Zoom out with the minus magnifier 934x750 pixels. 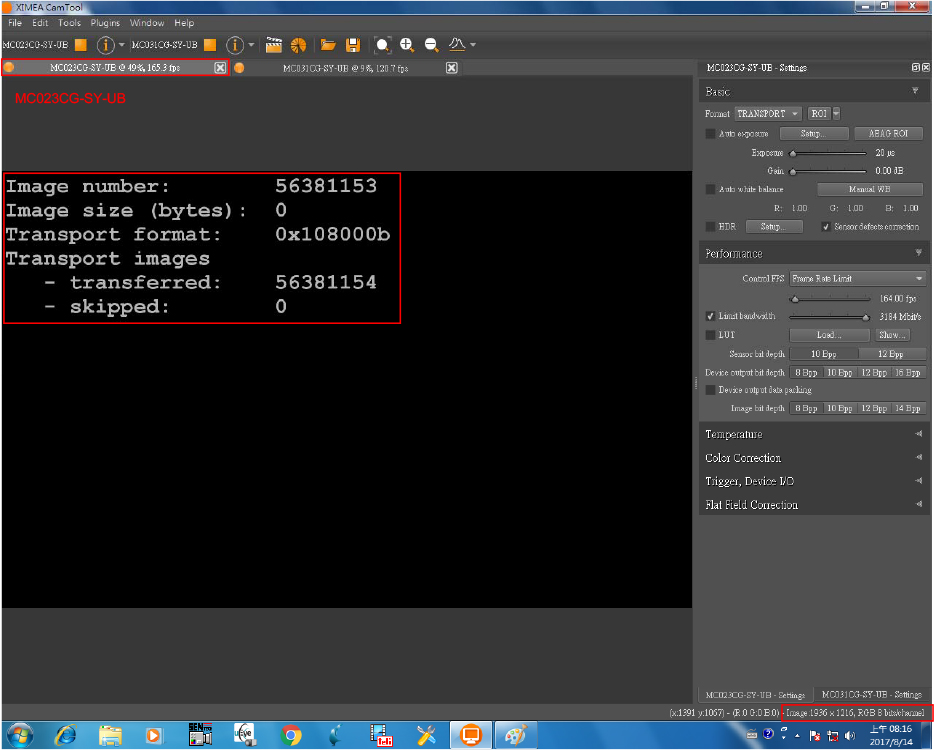pyautogui.click(x=431, y=45)
